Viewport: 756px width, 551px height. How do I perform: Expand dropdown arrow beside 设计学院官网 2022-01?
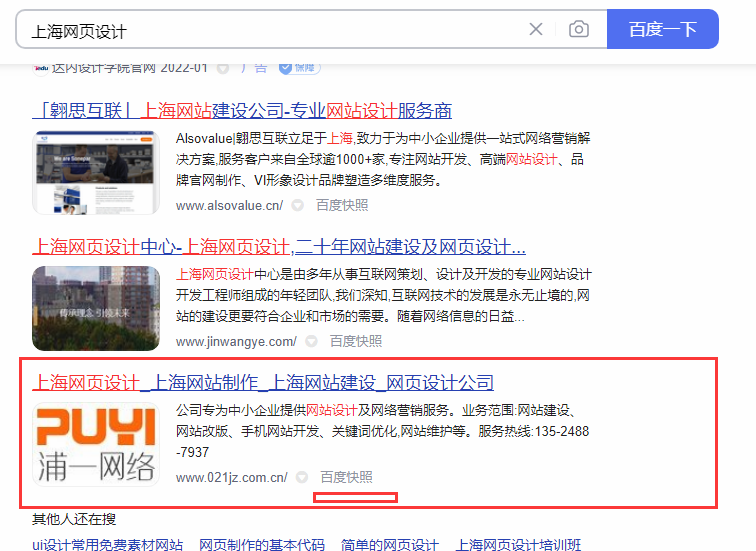tap(223, 68)
